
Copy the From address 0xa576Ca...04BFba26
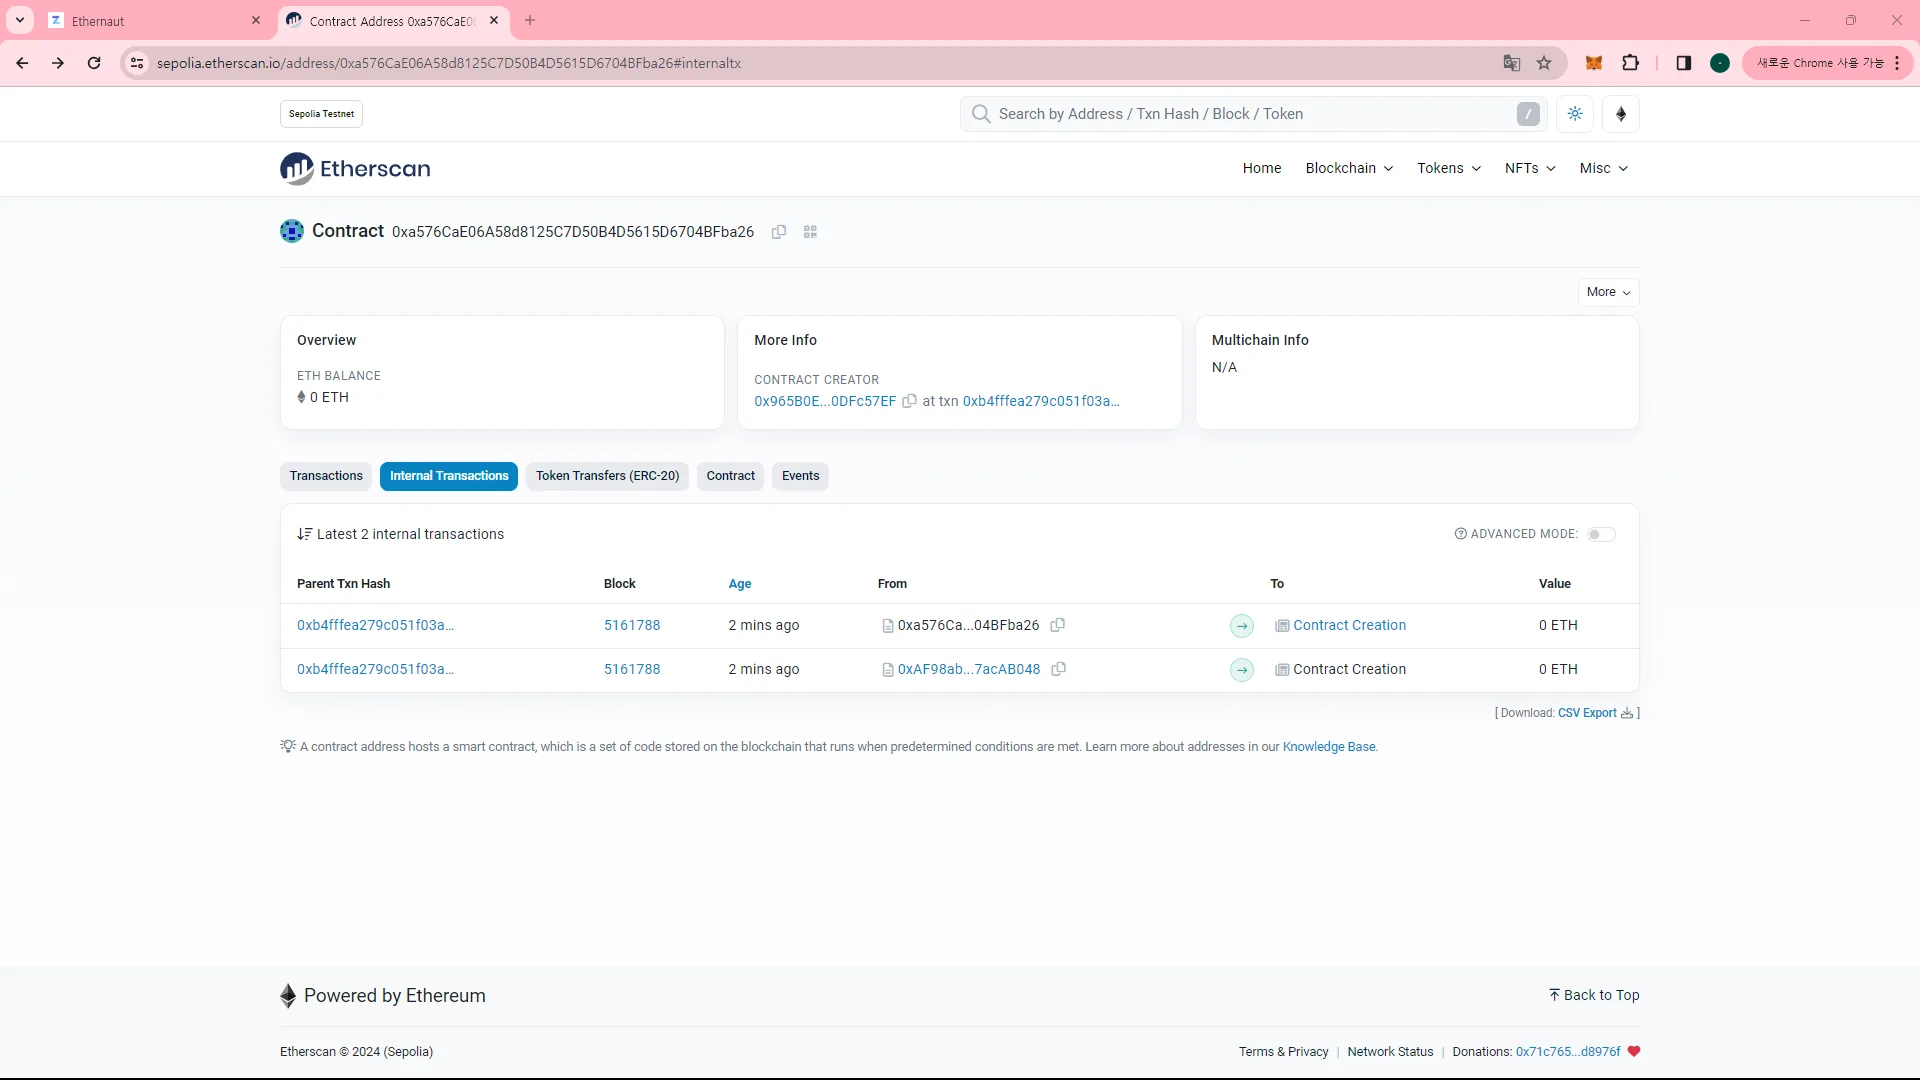pyautogui.click(x=1058, y=625)
